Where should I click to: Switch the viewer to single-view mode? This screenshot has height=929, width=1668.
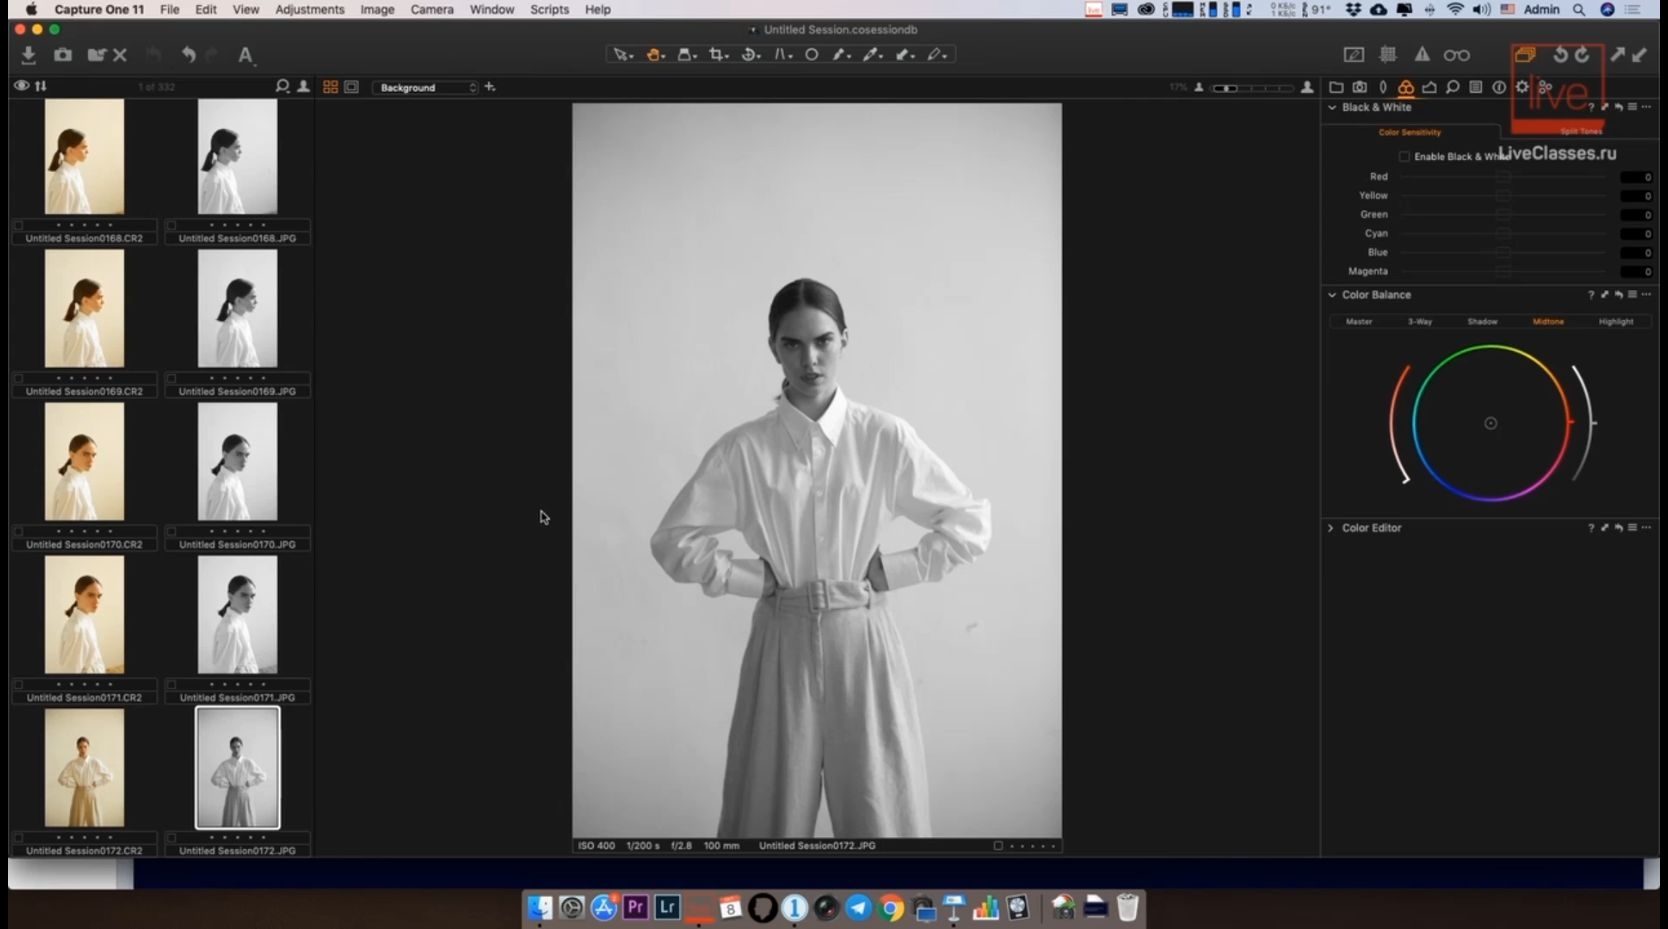(351, 87)
